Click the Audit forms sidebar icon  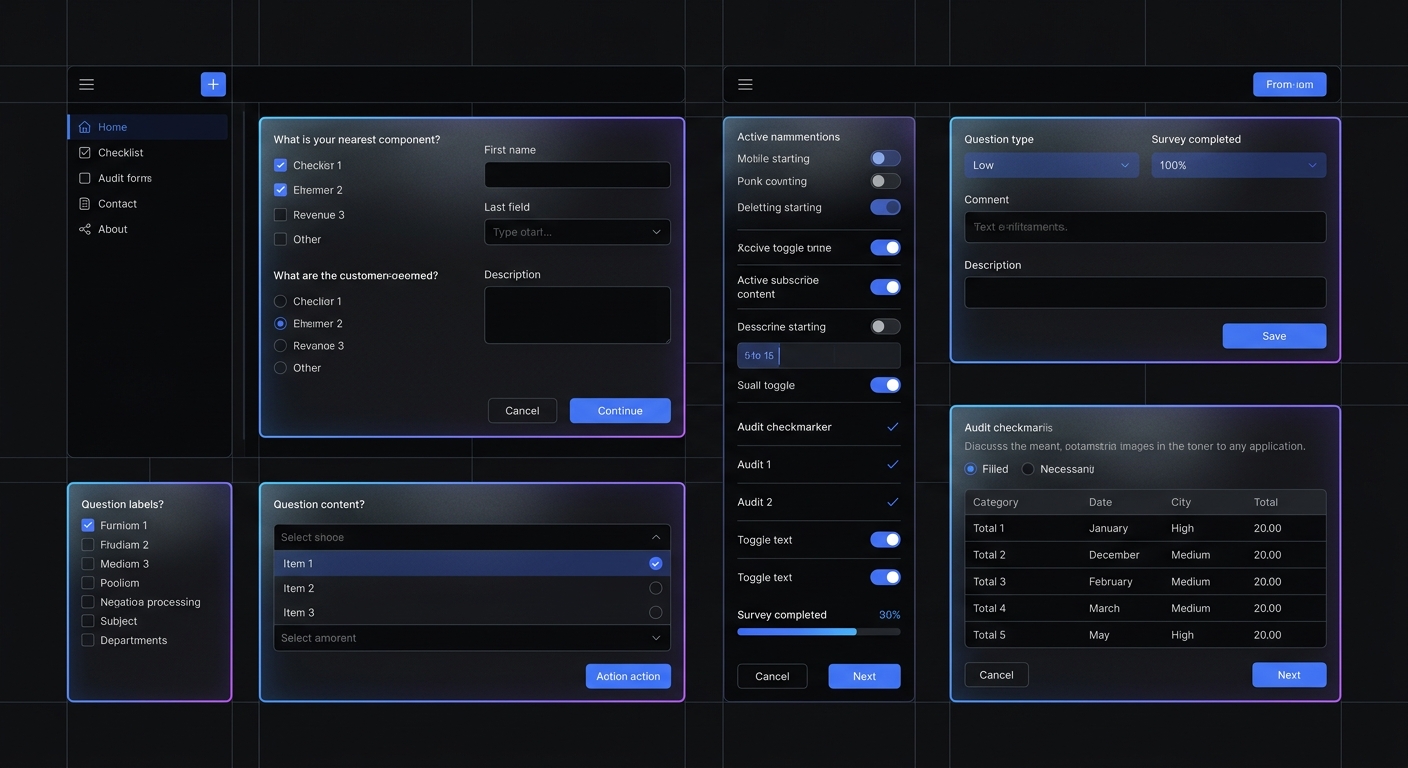(85, 178)
